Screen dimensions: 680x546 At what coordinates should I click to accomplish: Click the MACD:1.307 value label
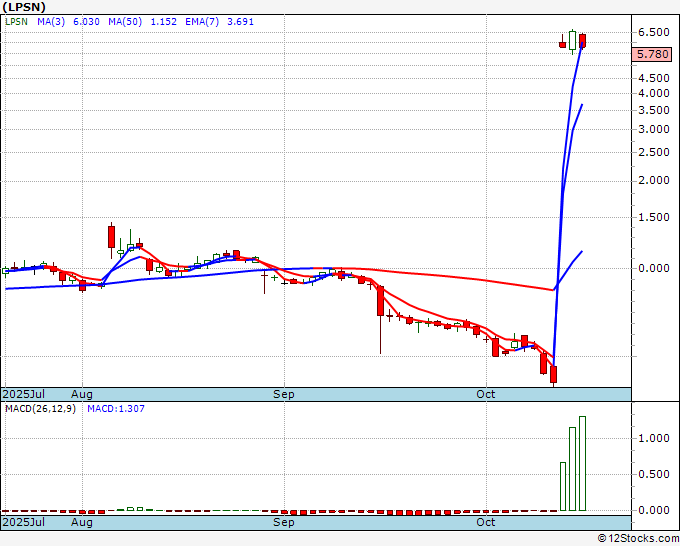[x=116, y=409]
